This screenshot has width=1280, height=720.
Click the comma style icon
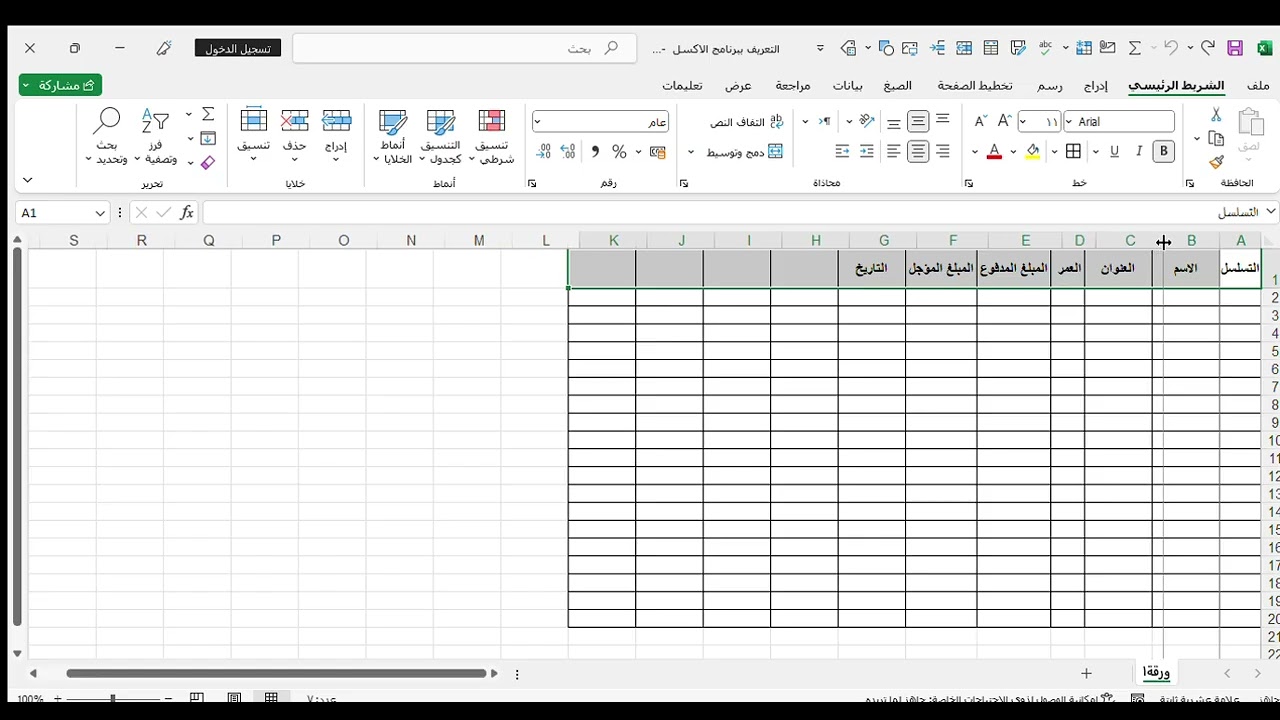click(x=595, y=152)
